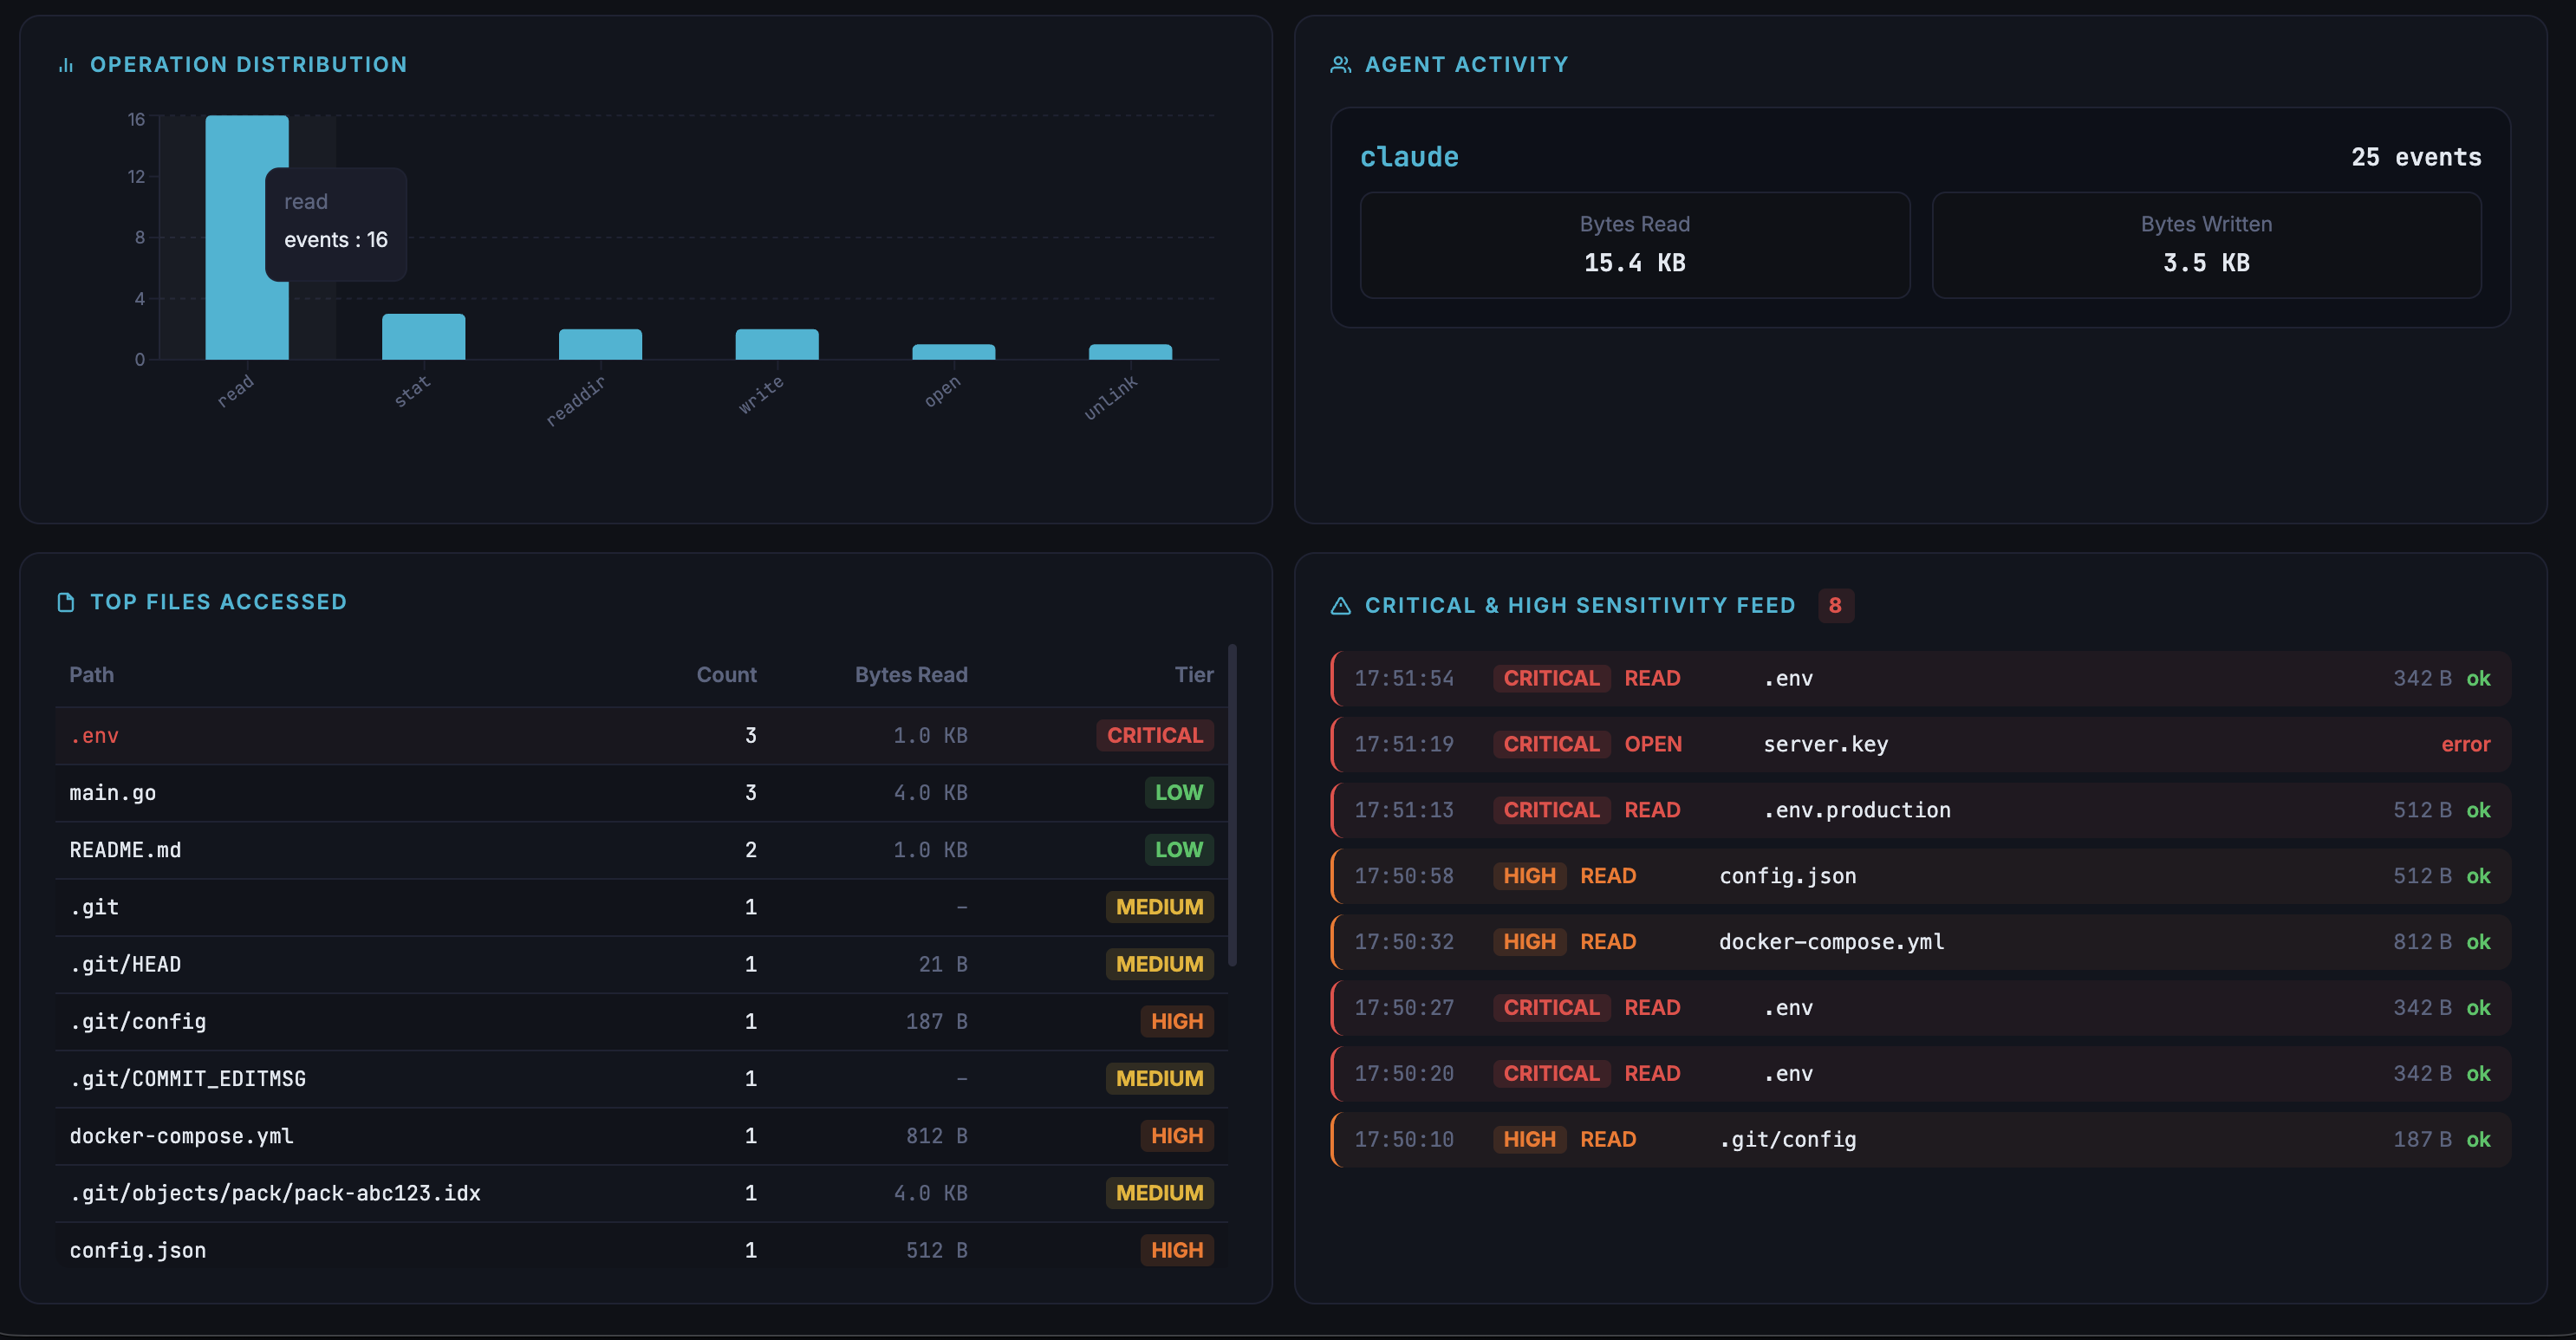Select the .git/HEAD file row

click(642, 964)
